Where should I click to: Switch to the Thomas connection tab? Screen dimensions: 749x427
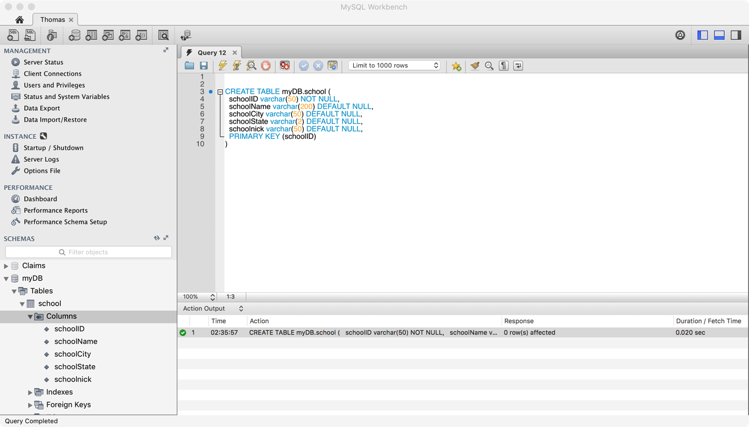(53, 20)
